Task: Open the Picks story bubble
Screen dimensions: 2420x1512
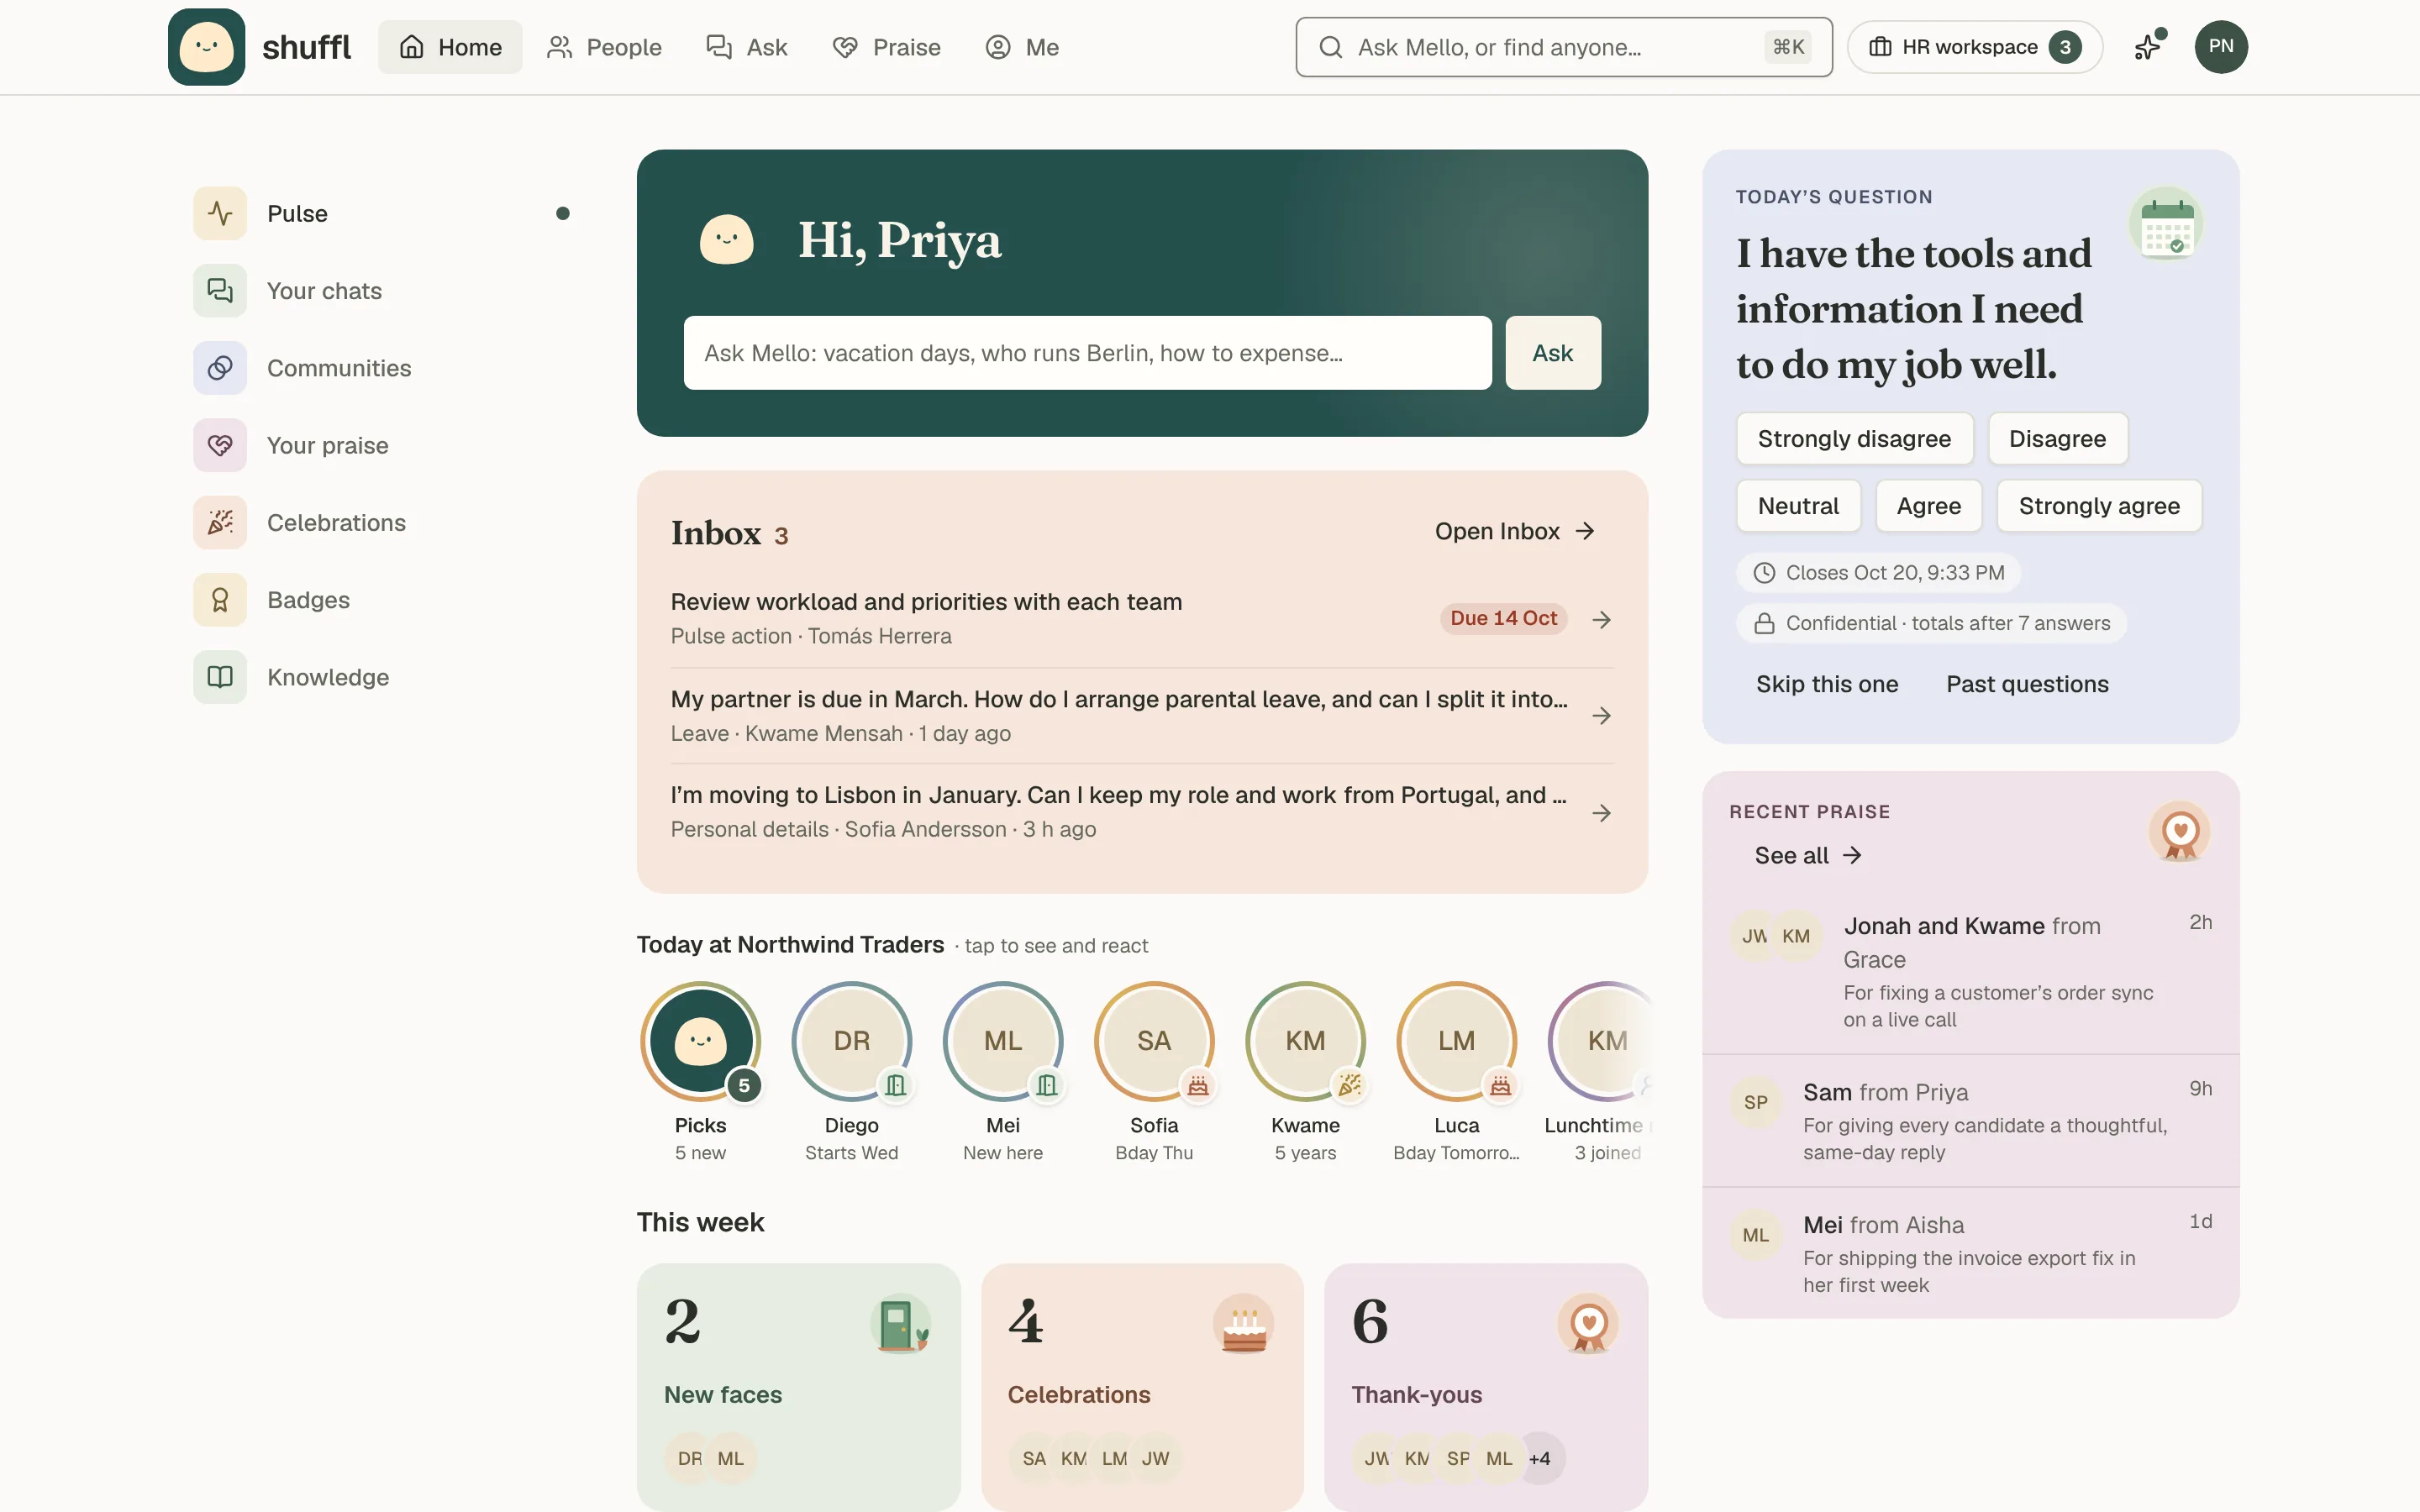Action: click(700, 1071)
